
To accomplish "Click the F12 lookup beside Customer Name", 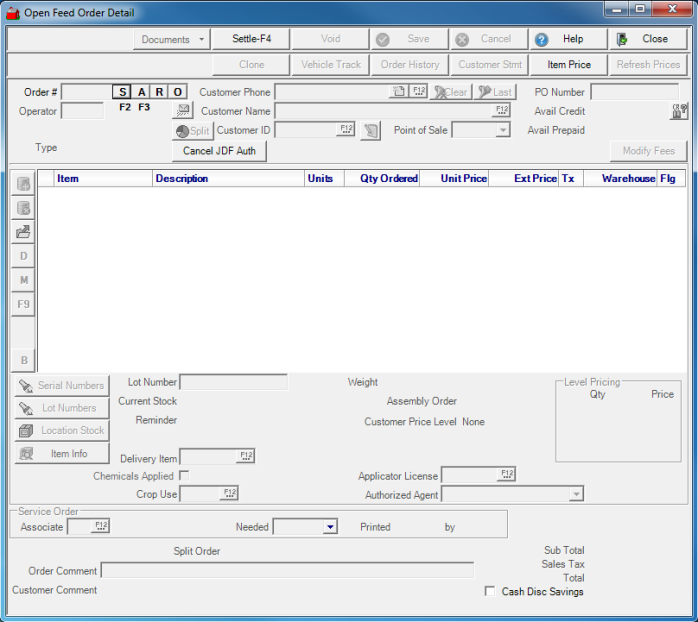I will [x=501, y=111].
